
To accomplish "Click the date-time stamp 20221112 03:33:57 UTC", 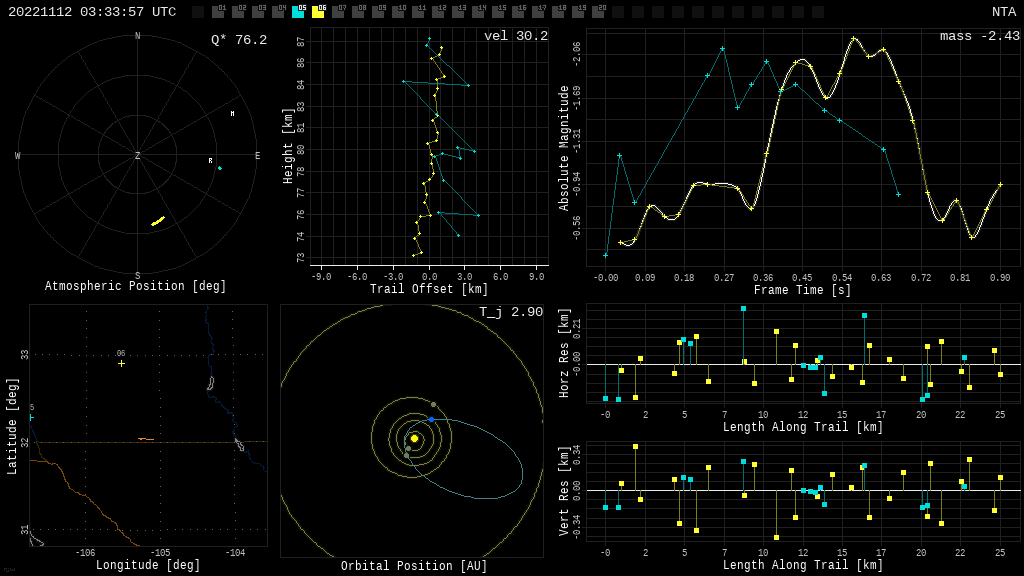I will 92,12.
